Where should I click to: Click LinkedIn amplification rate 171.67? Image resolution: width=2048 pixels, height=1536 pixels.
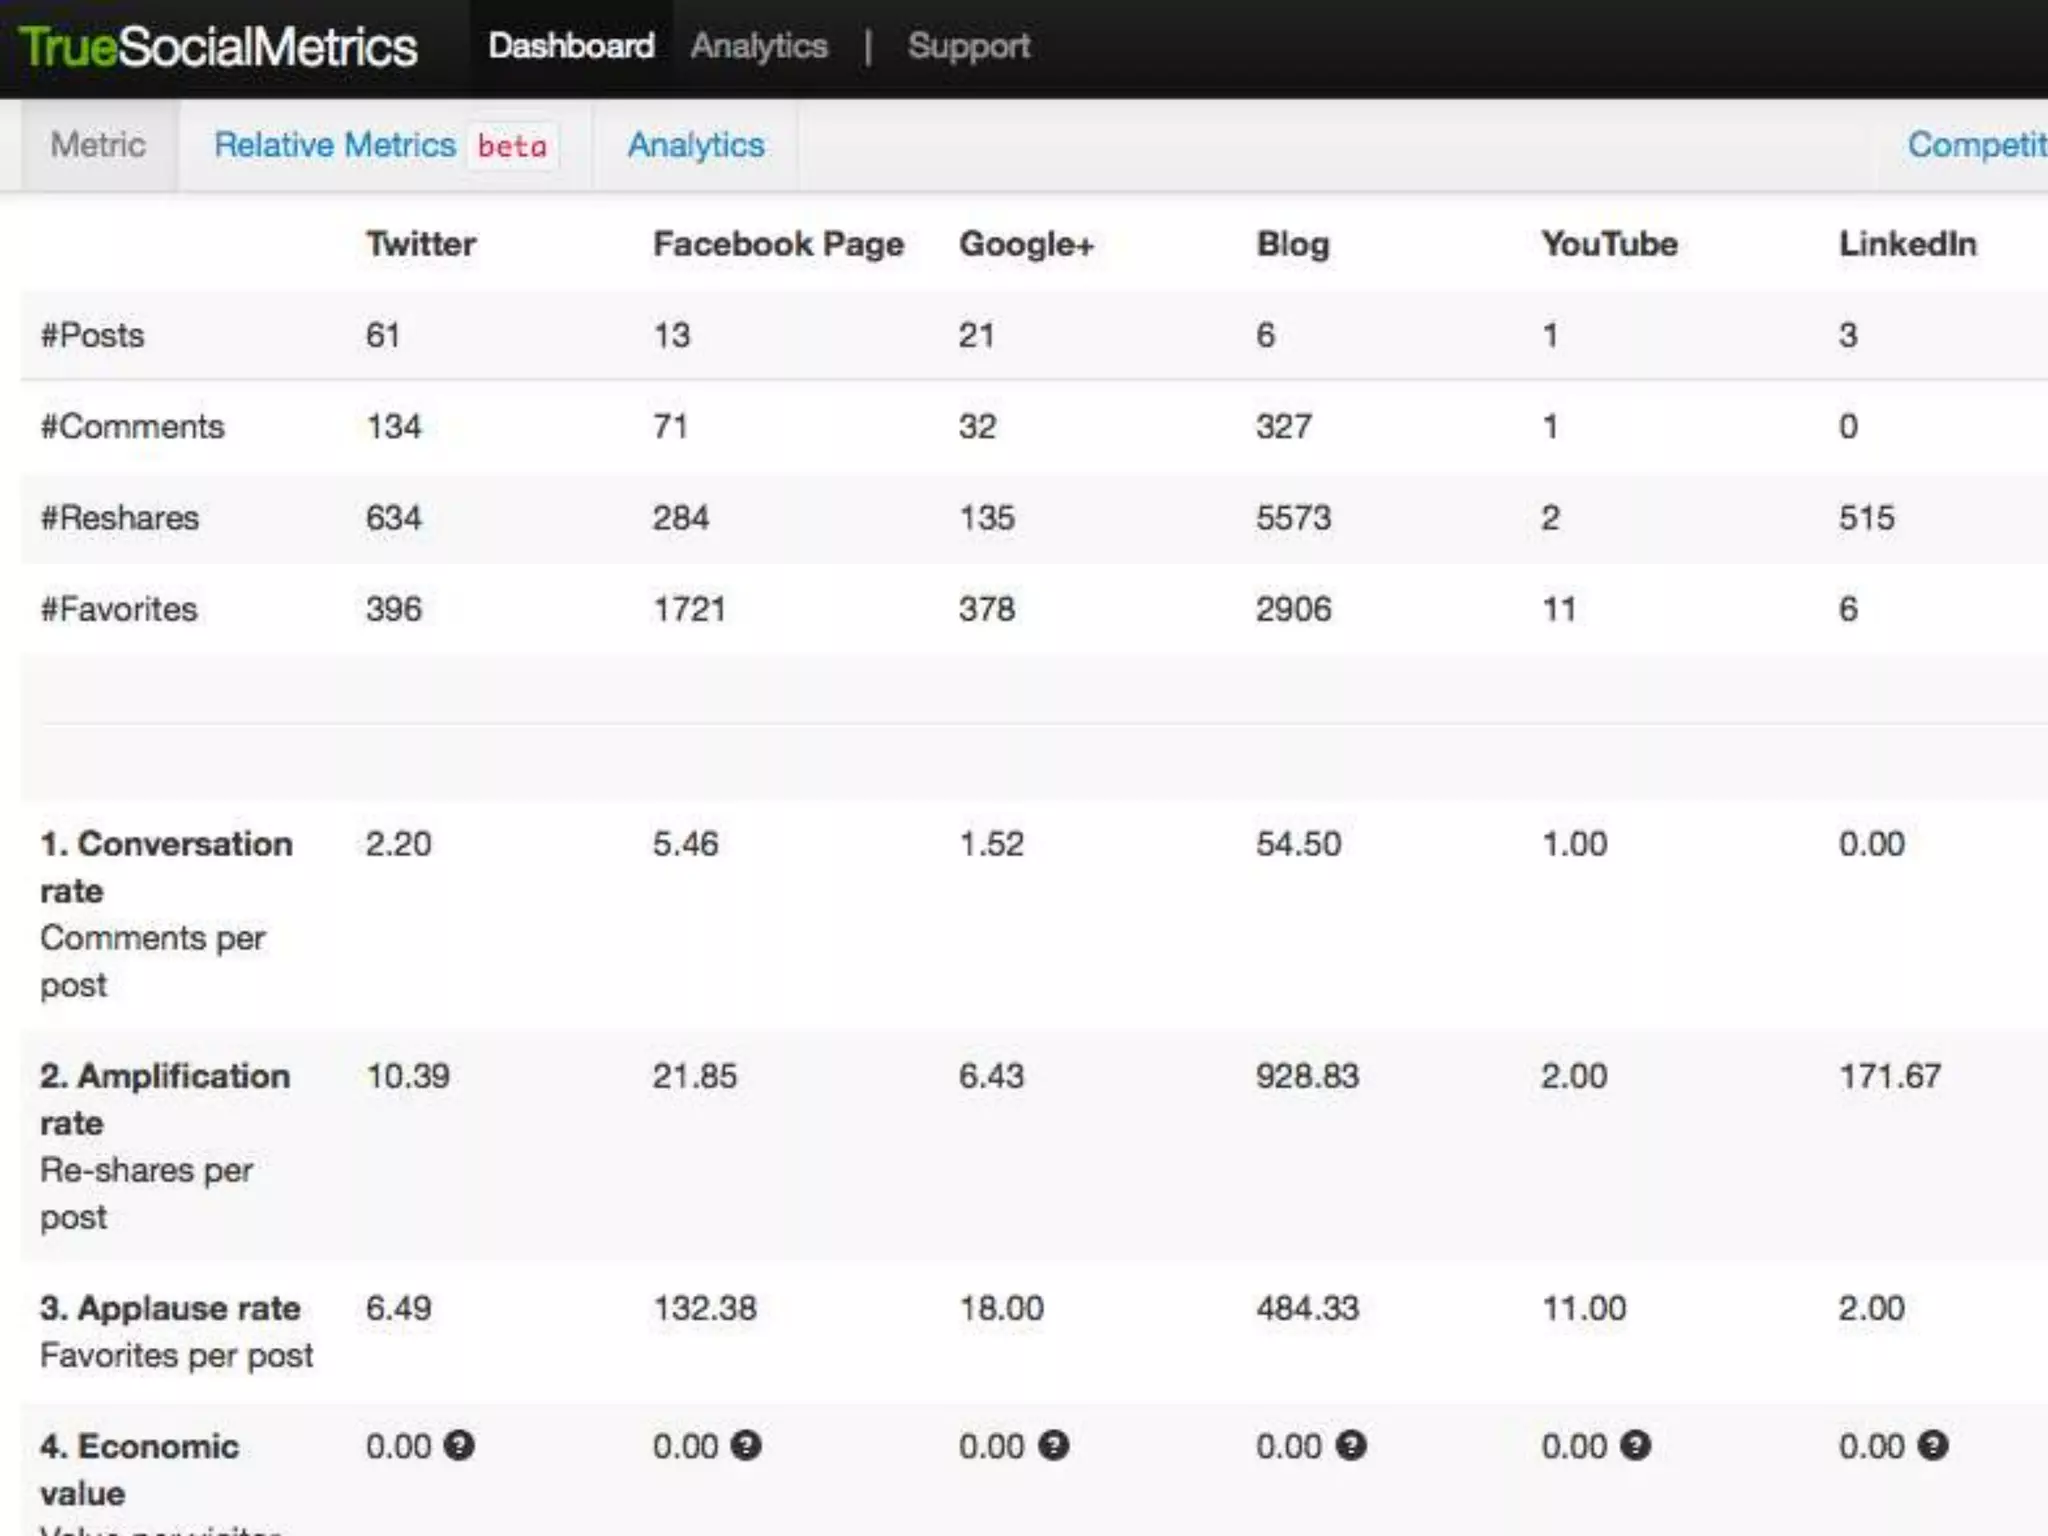(x=1890, y=1076)
